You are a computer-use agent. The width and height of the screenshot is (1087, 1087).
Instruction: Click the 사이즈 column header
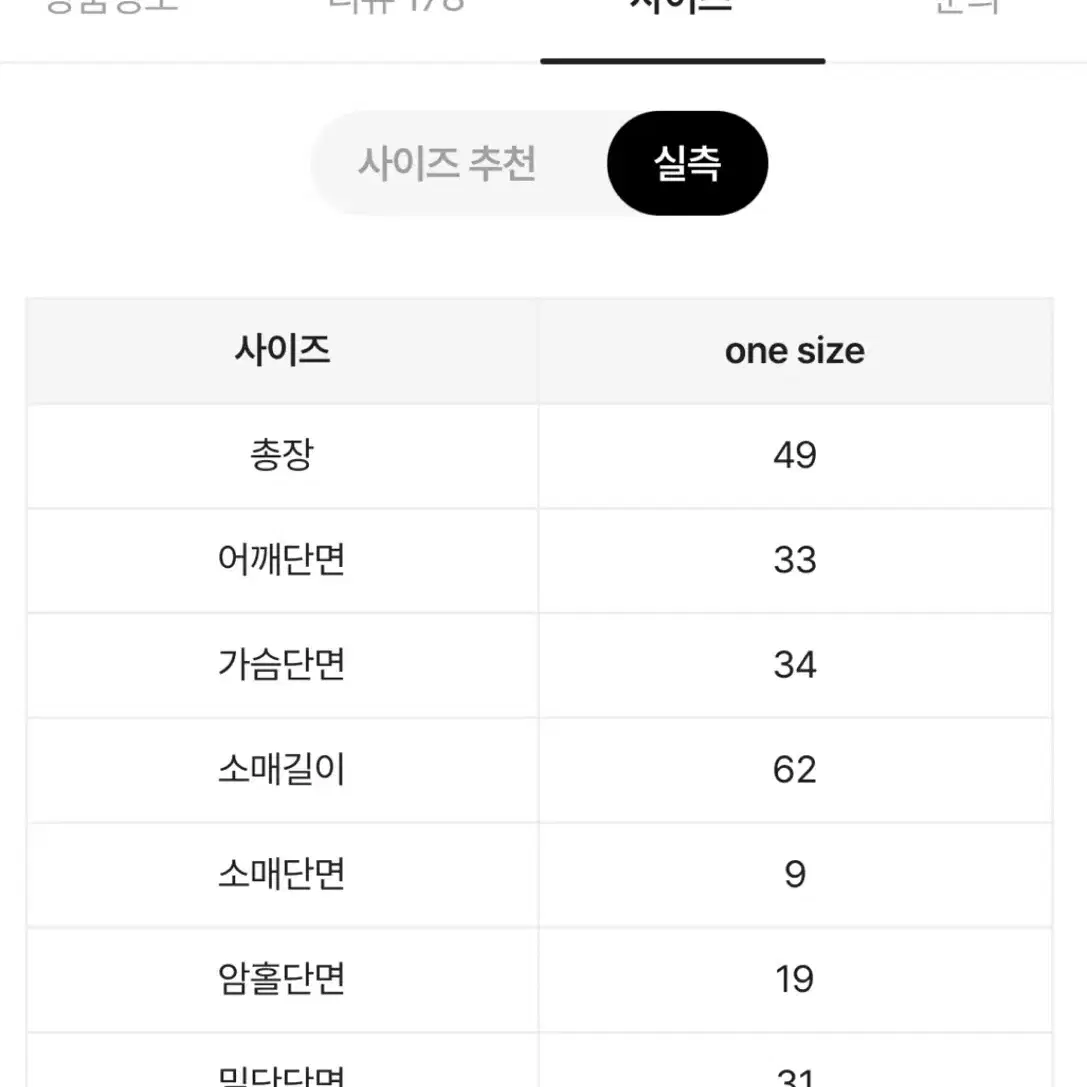(x=282, y=350)
